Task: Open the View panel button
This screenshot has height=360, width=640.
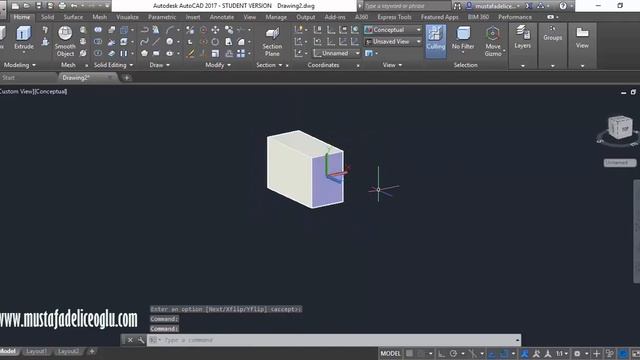Action: (x=582, y=38)
